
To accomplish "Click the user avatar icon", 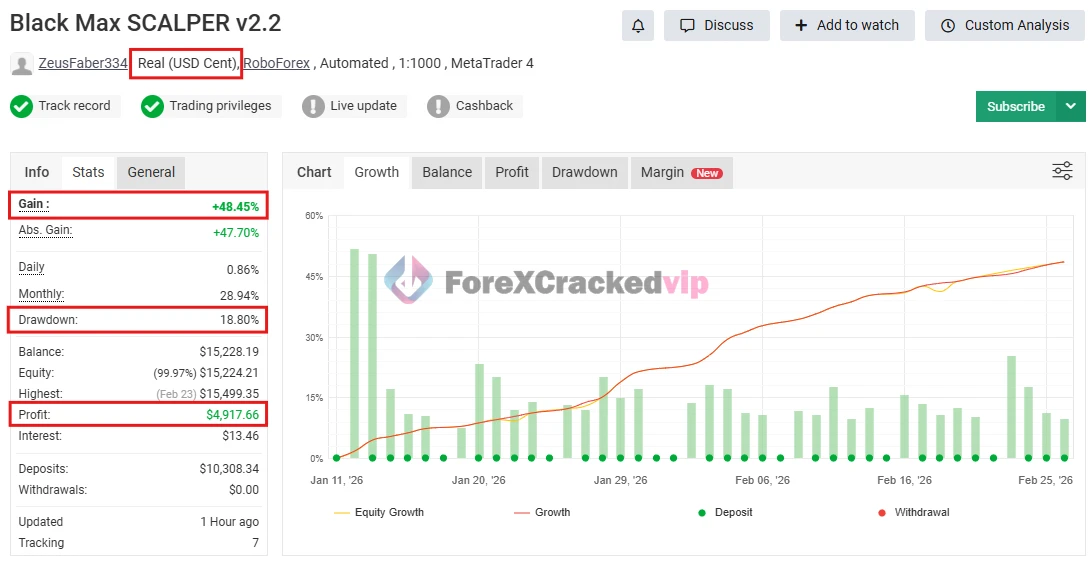I will pos(21,64).
